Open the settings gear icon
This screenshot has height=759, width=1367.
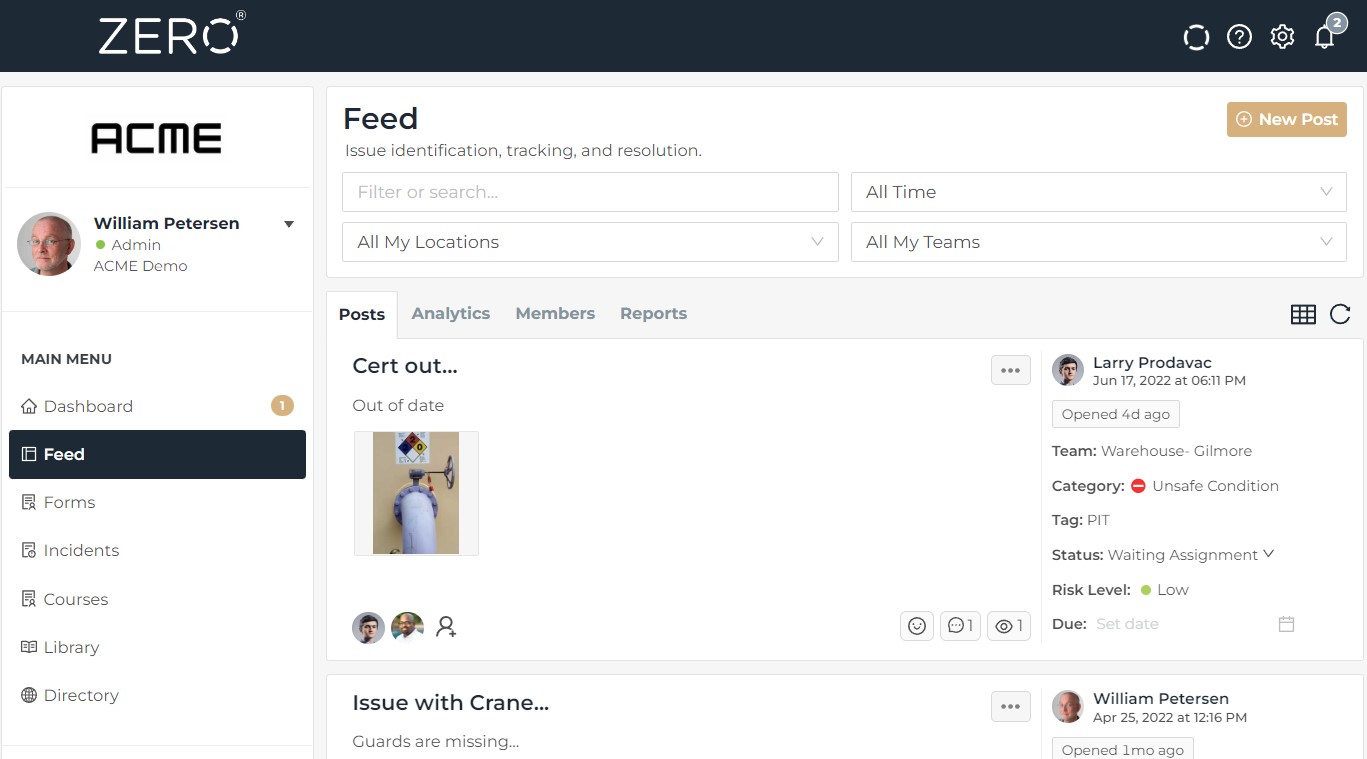(x=1282, y=37)
